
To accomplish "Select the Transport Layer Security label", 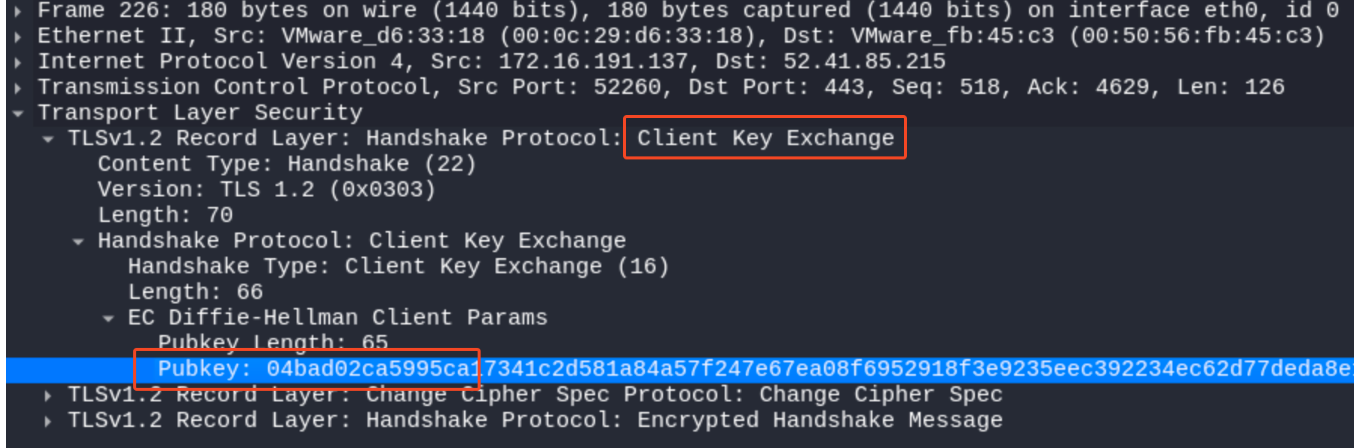I will tap(200, 113).
